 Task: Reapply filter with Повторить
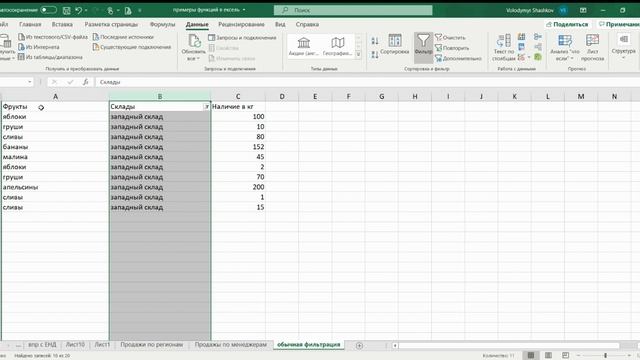pyautogui.click(x=452, y=48)
